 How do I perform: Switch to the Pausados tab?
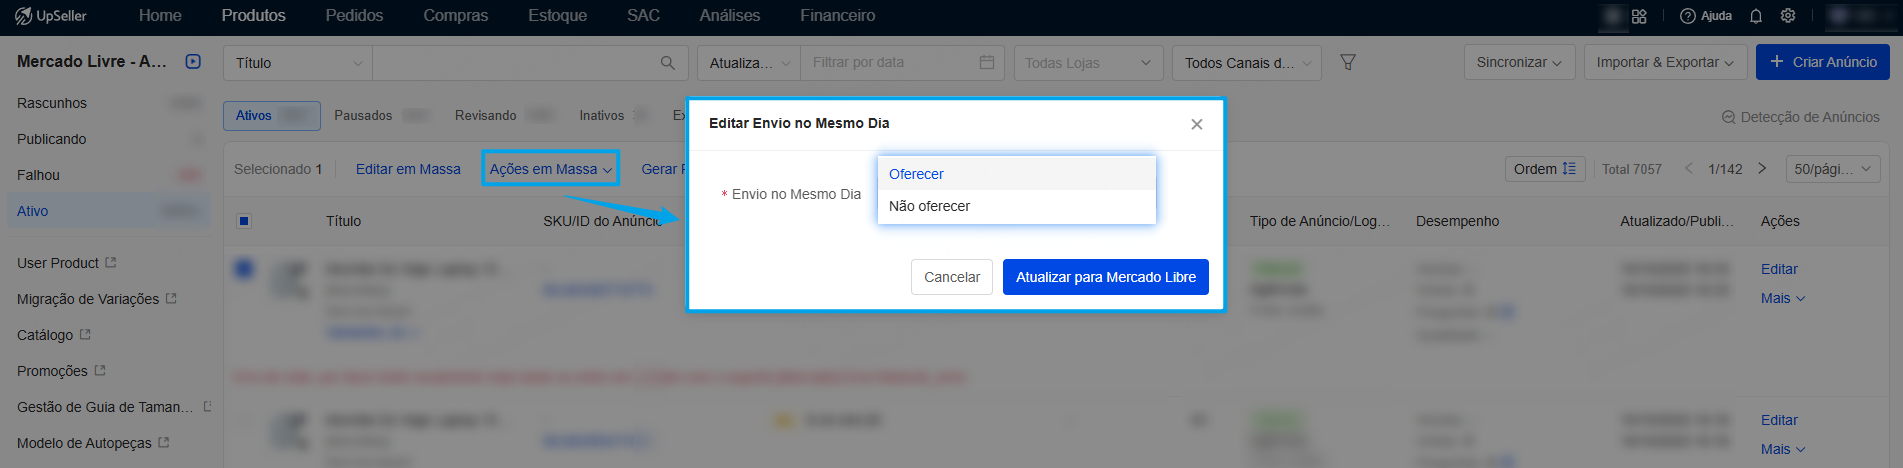tap(363, 116)
